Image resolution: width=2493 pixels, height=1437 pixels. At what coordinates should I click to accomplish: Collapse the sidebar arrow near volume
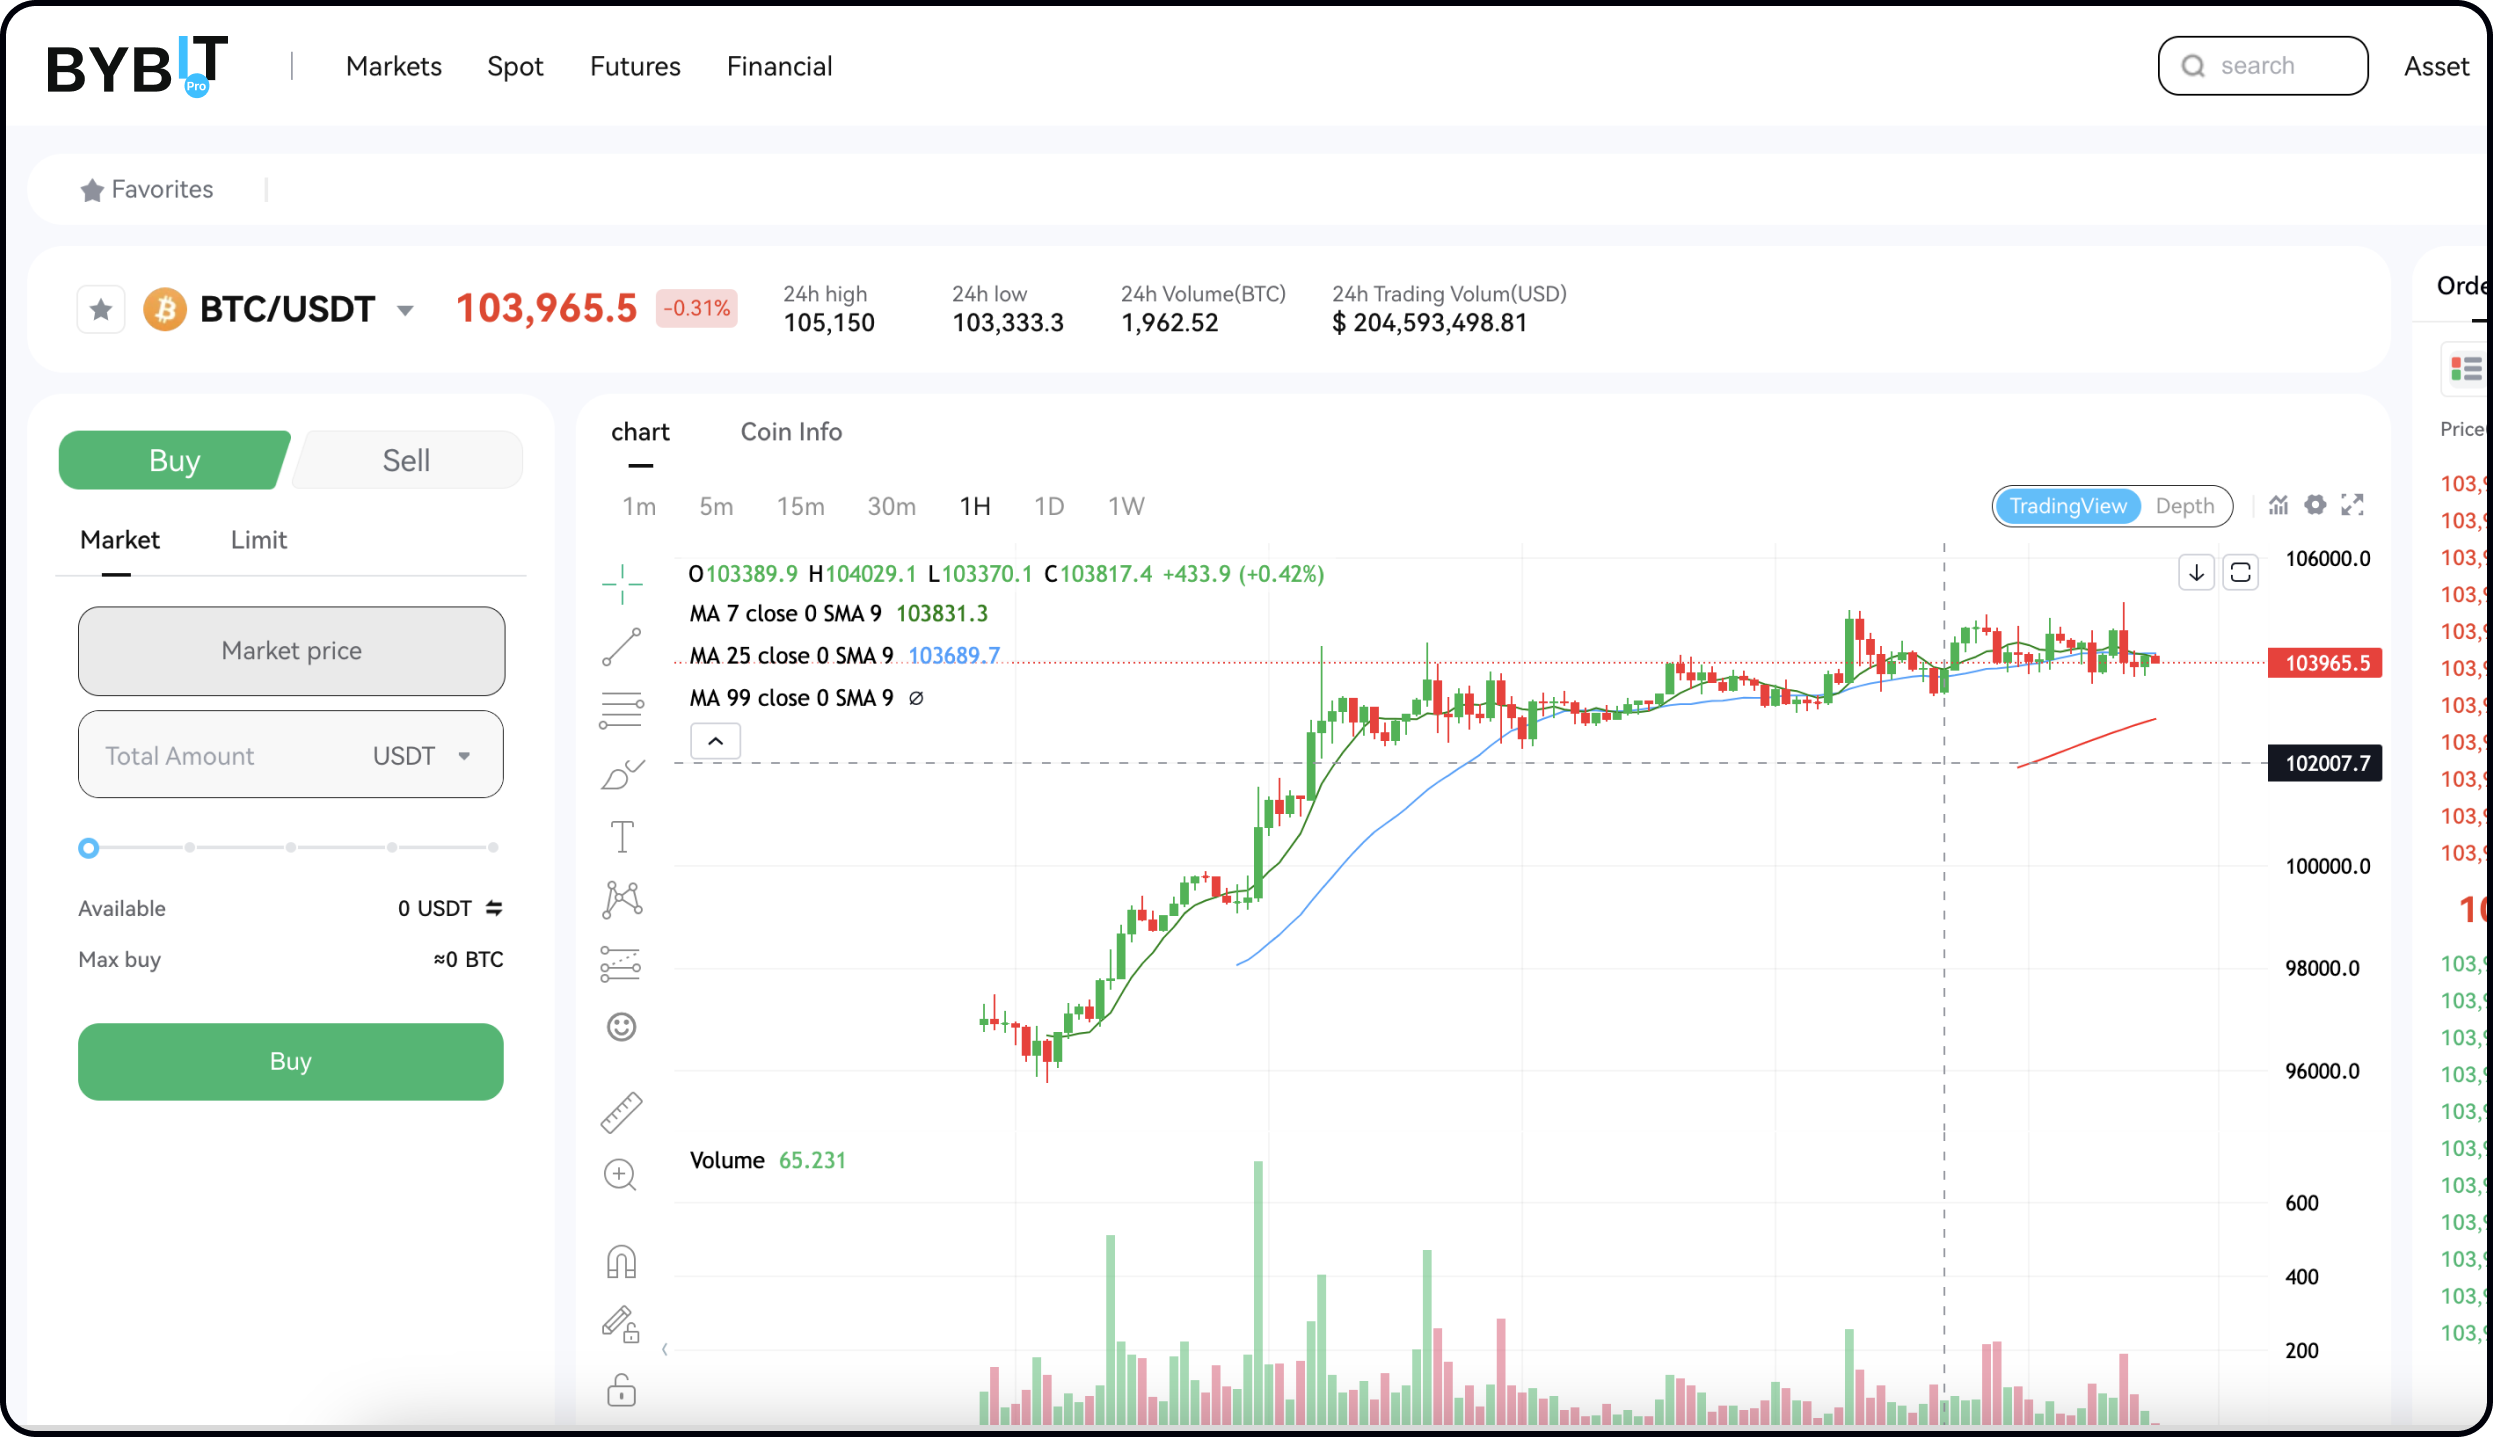[665, 1349]
